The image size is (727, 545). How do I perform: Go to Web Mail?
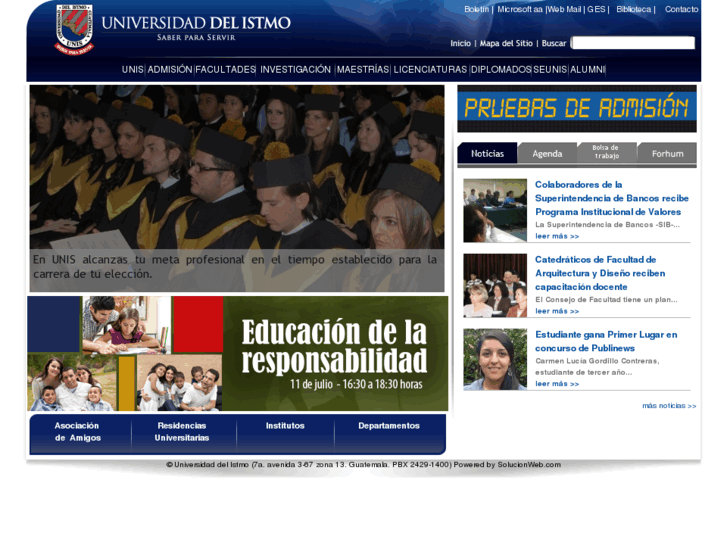tap(564, 9)
